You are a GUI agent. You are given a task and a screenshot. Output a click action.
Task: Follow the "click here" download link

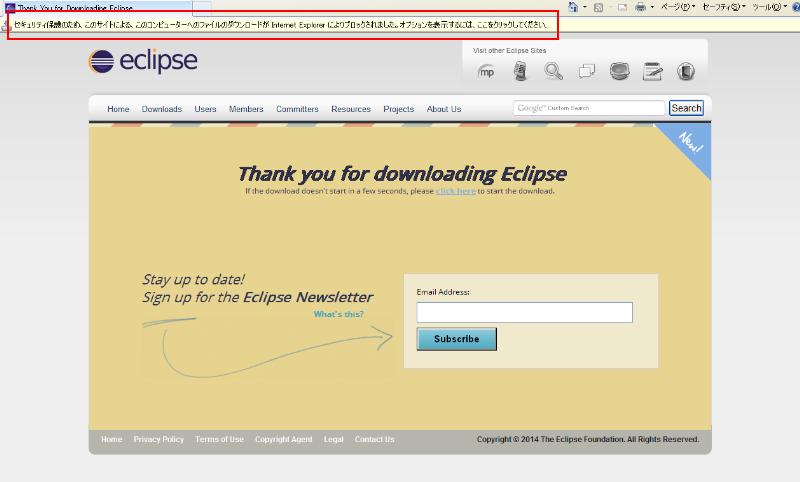pyautogui.click(x=456, y=191)
